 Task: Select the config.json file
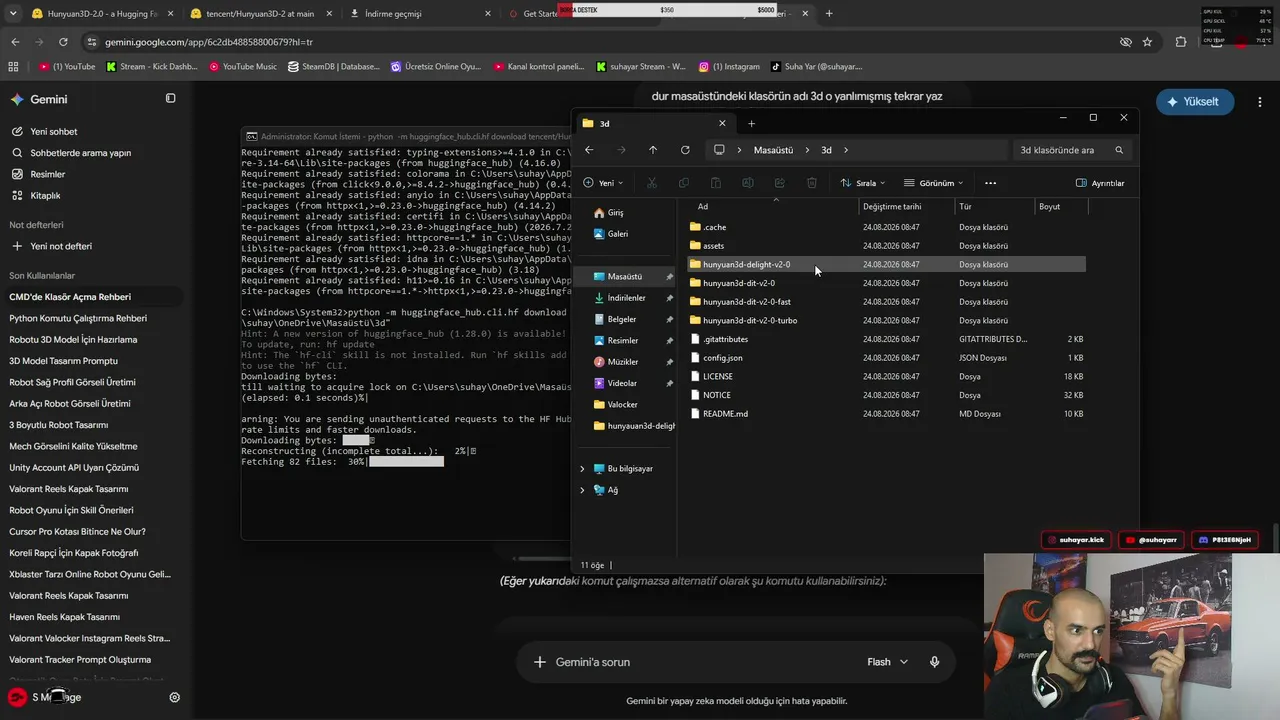click(x=886, y=358)
